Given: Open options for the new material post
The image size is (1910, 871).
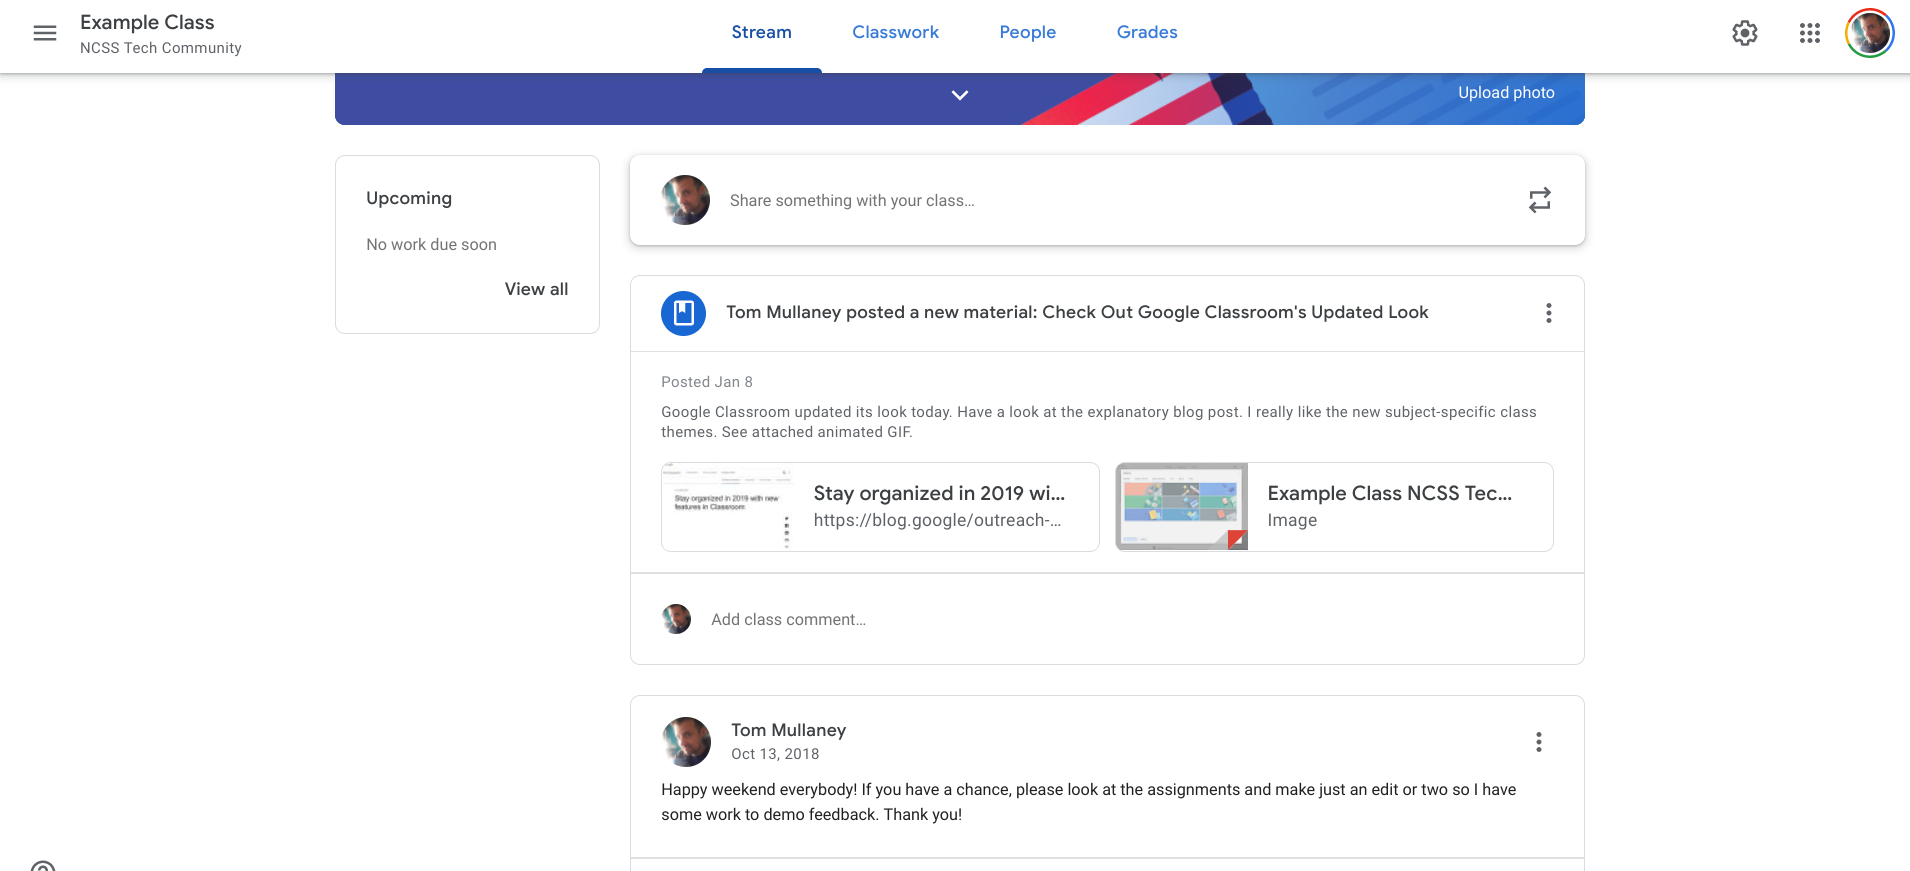Looking at the screenshot, I should tap(1549, 313).
